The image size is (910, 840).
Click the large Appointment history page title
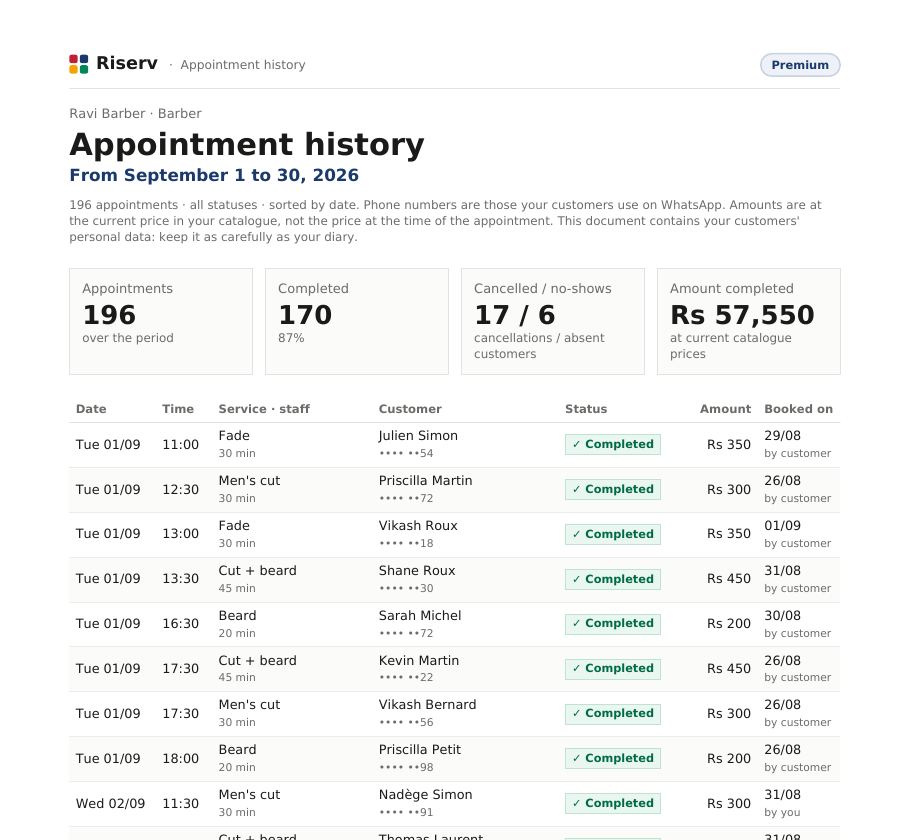(247, 145)
